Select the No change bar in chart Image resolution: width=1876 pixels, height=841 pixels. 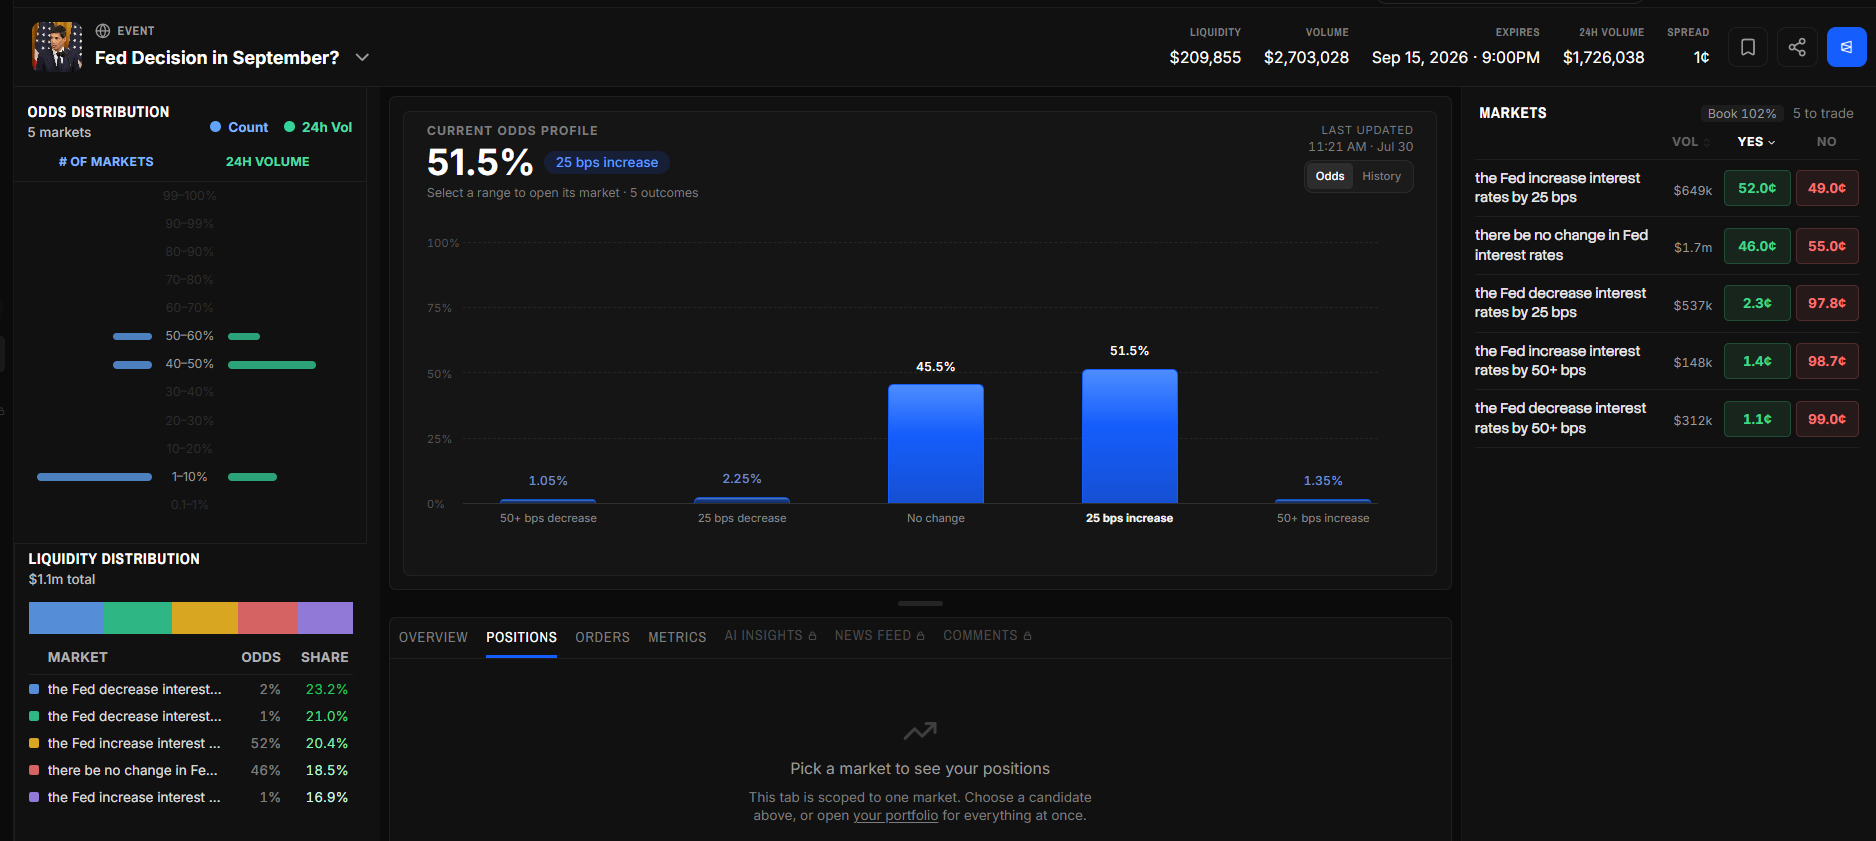936,444
